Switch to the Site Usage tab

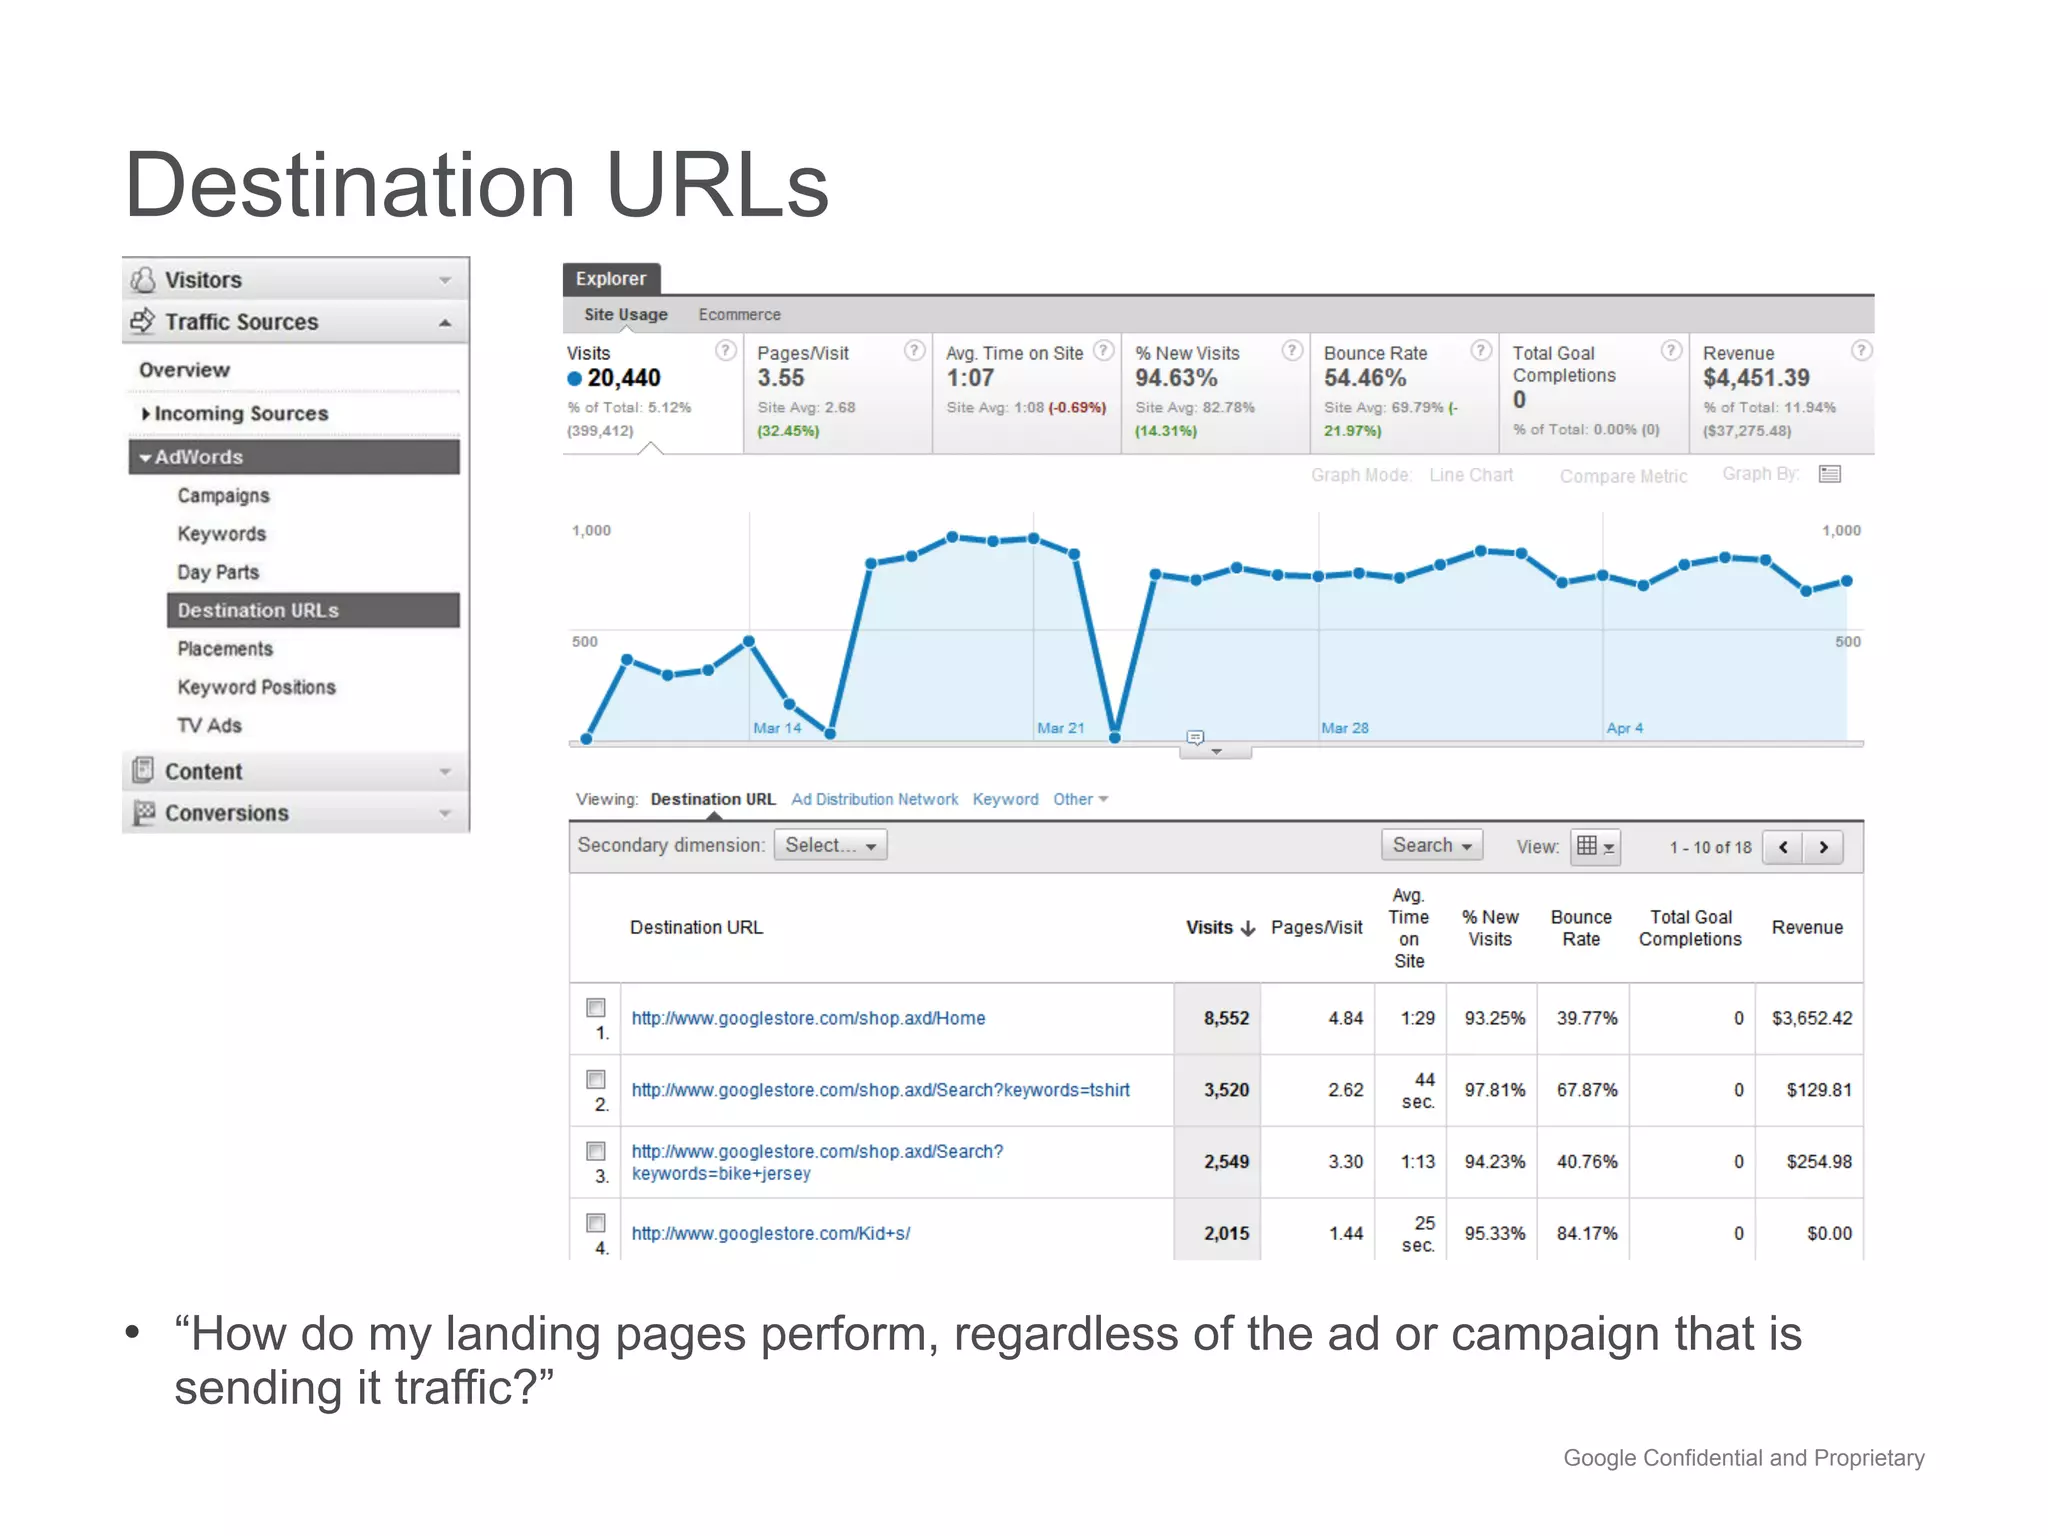(626, 314)
